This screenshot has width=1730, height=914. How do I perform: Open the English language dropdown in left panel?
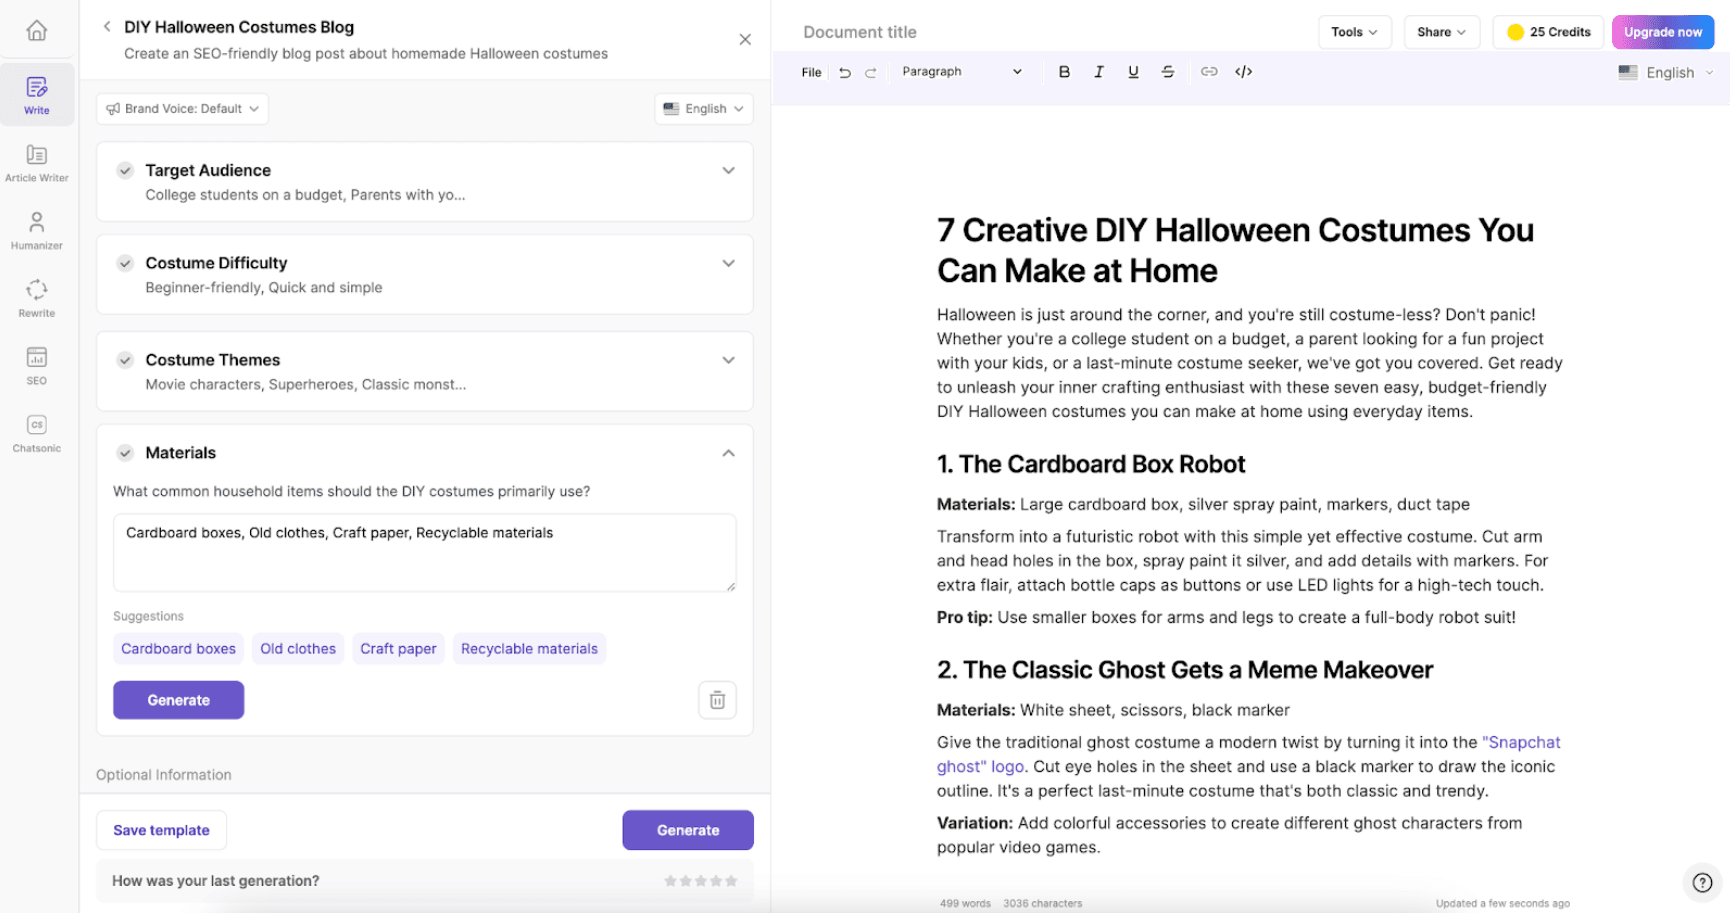tap(704, 109)
